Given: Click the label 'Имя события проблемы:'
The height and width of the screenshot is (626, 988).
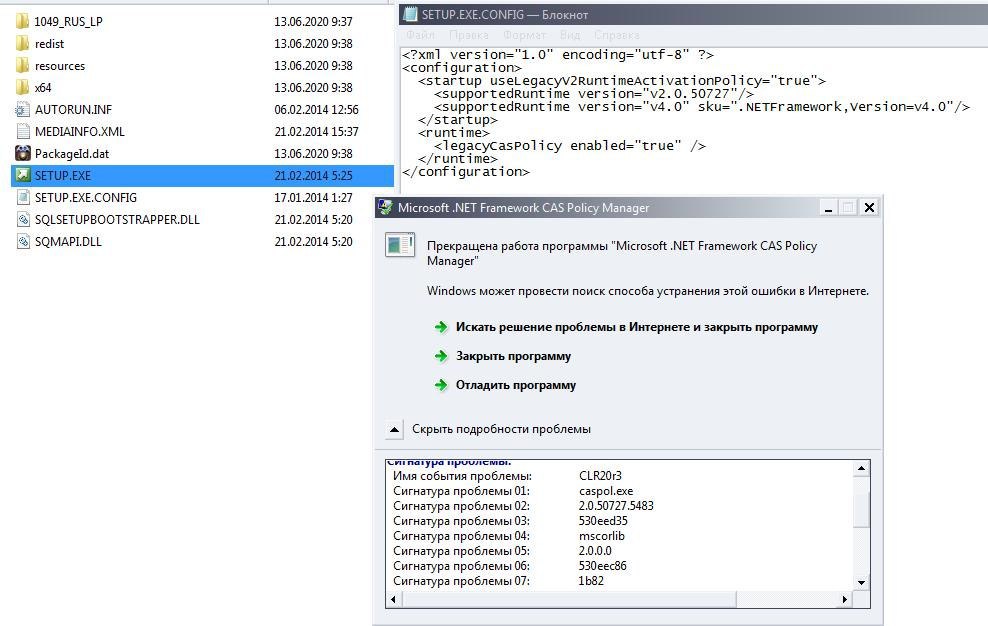Looking at the screenshot, I should pyautogui.click(x=462, y=476).
